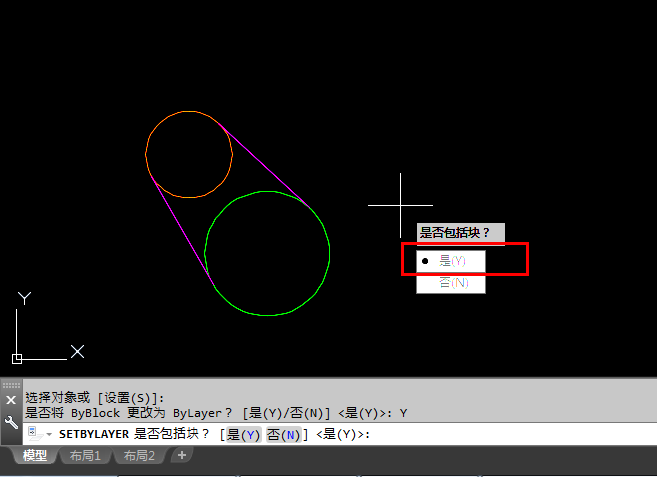Grab the command line drag handle
The width and height of the screenshot is (657, 477).
11,385
